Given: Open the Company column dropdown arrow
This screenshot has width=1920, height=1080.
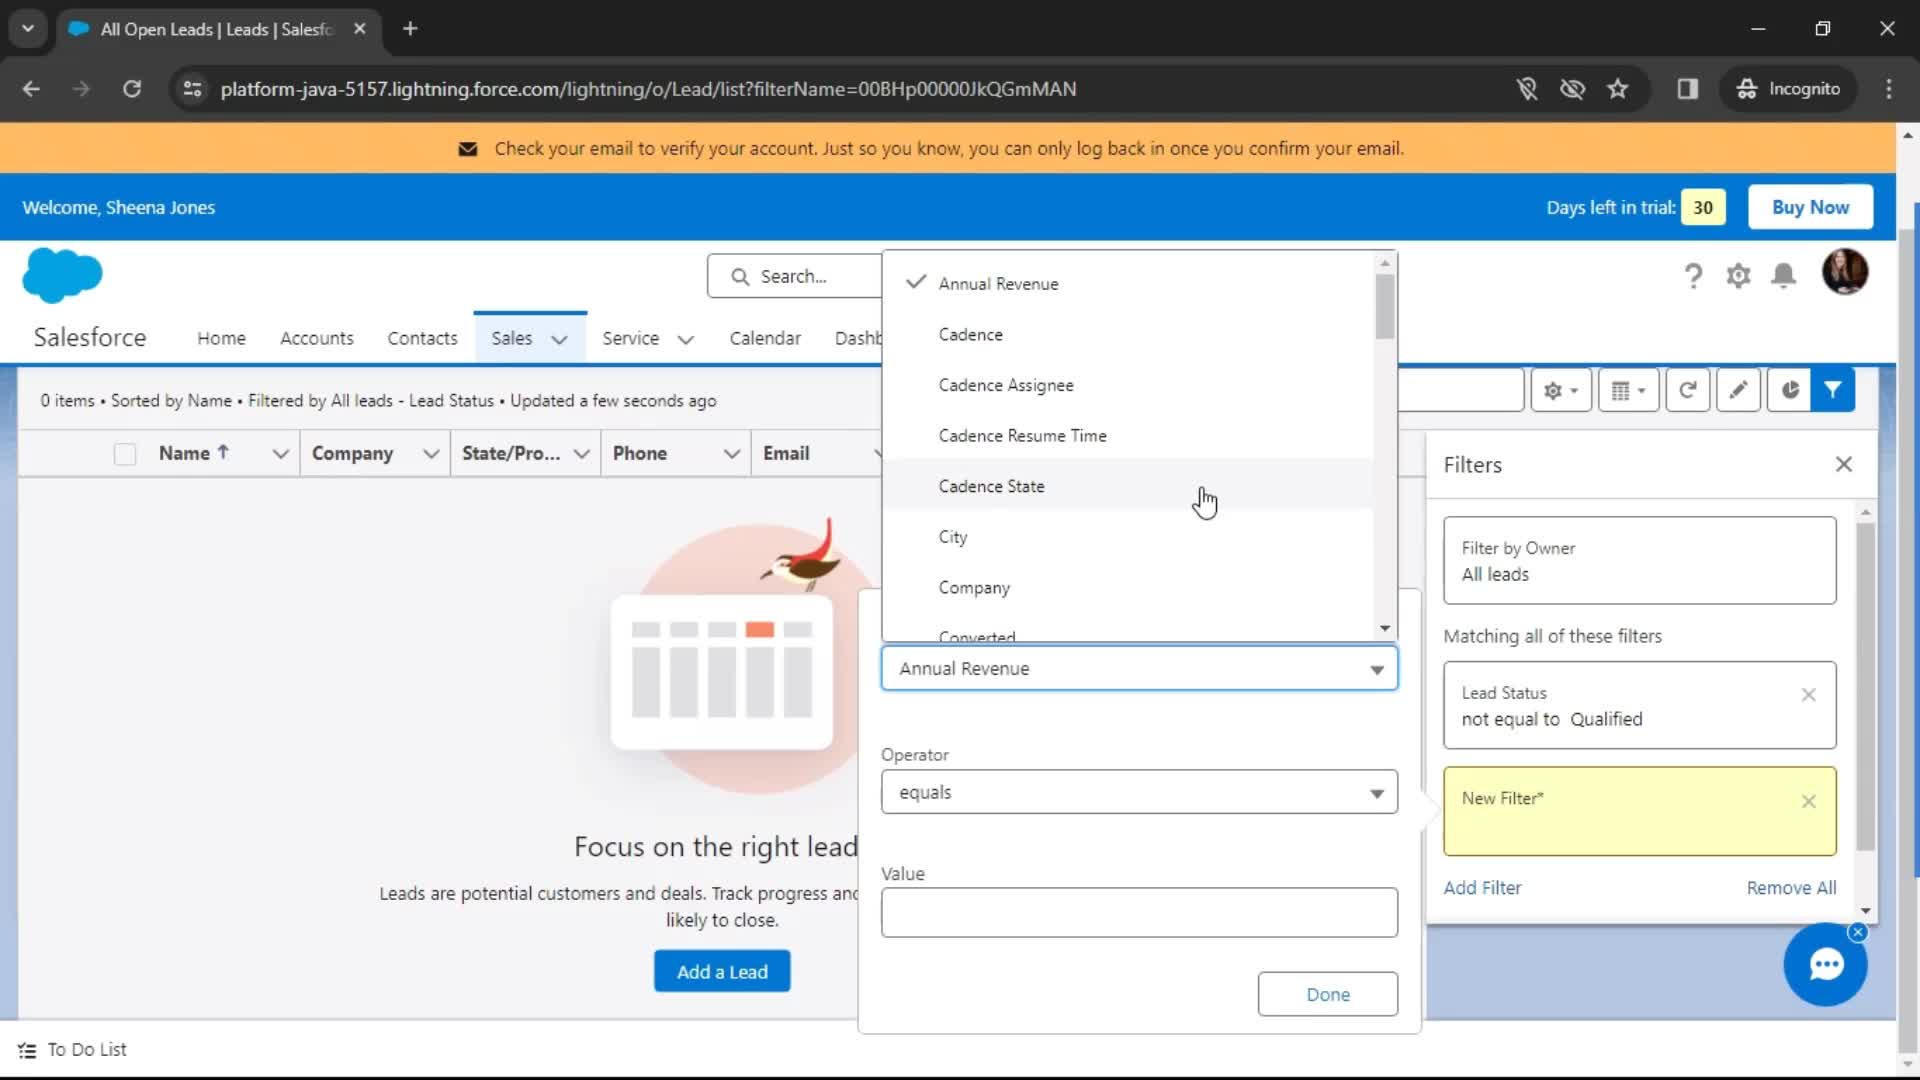Looking at the screenshot, I should [431, 454].
